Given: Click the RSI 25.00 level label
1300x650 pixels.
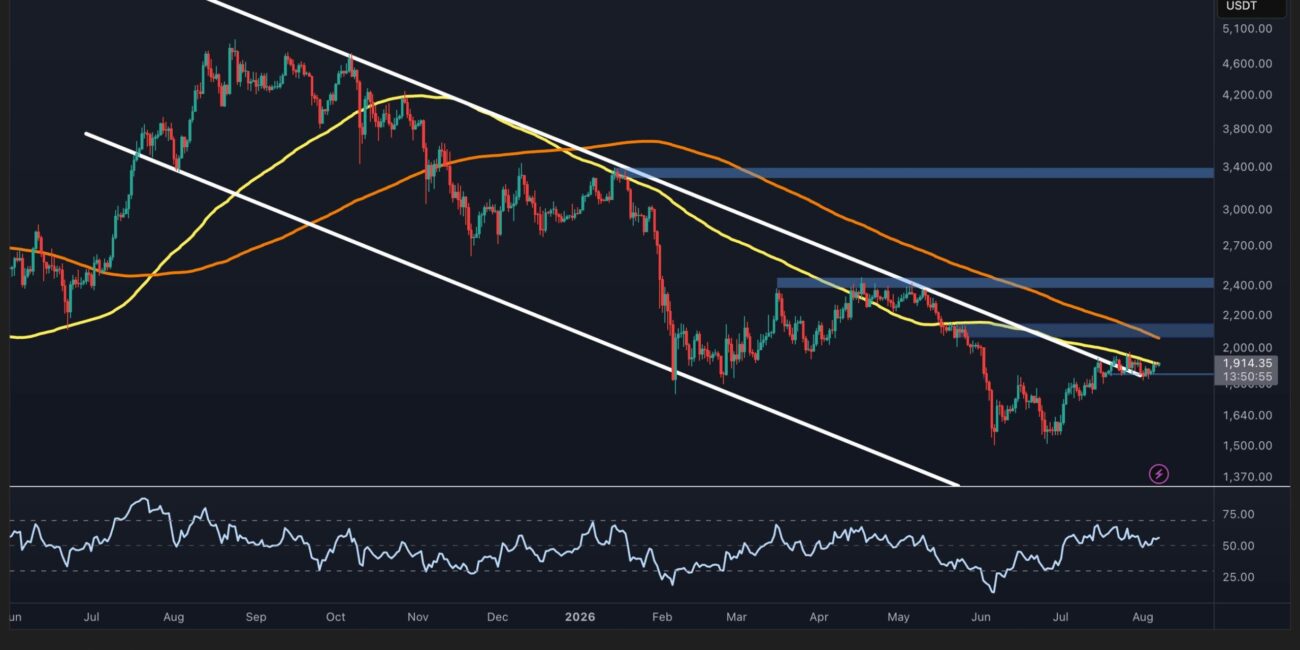Looking at the screenshot, I should click(1238, 578).
